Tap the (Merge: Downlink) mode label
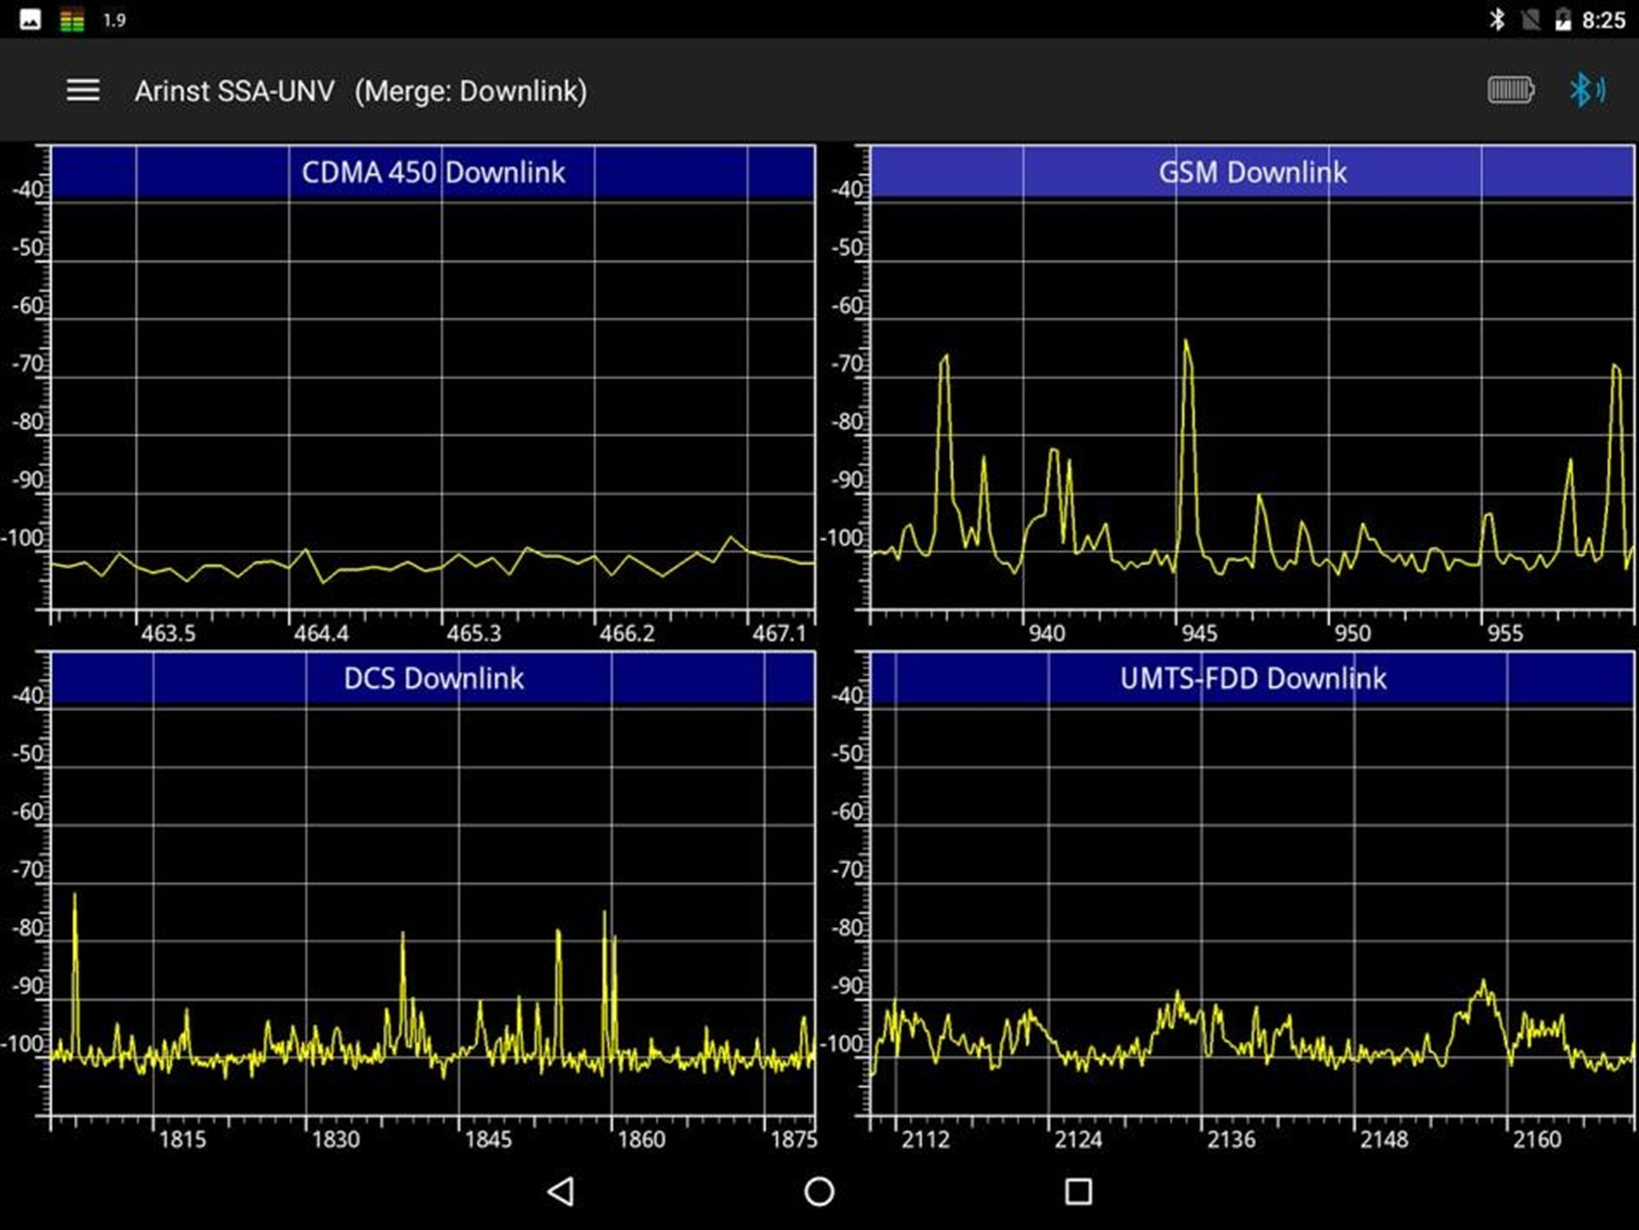This screenshot has width=1639, height=1230. pyautogui.click(x=471, y=92)
